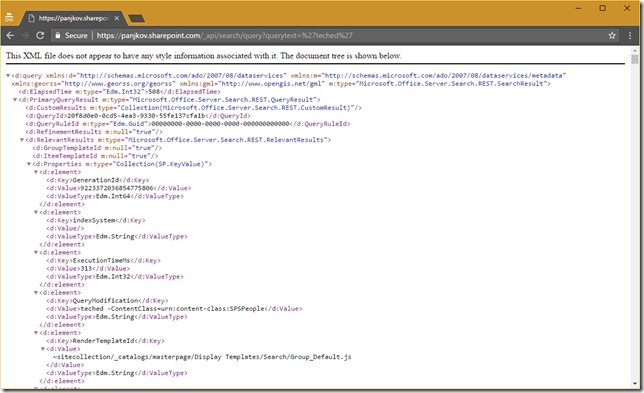Click the RenderTemplateId key text

104,341
